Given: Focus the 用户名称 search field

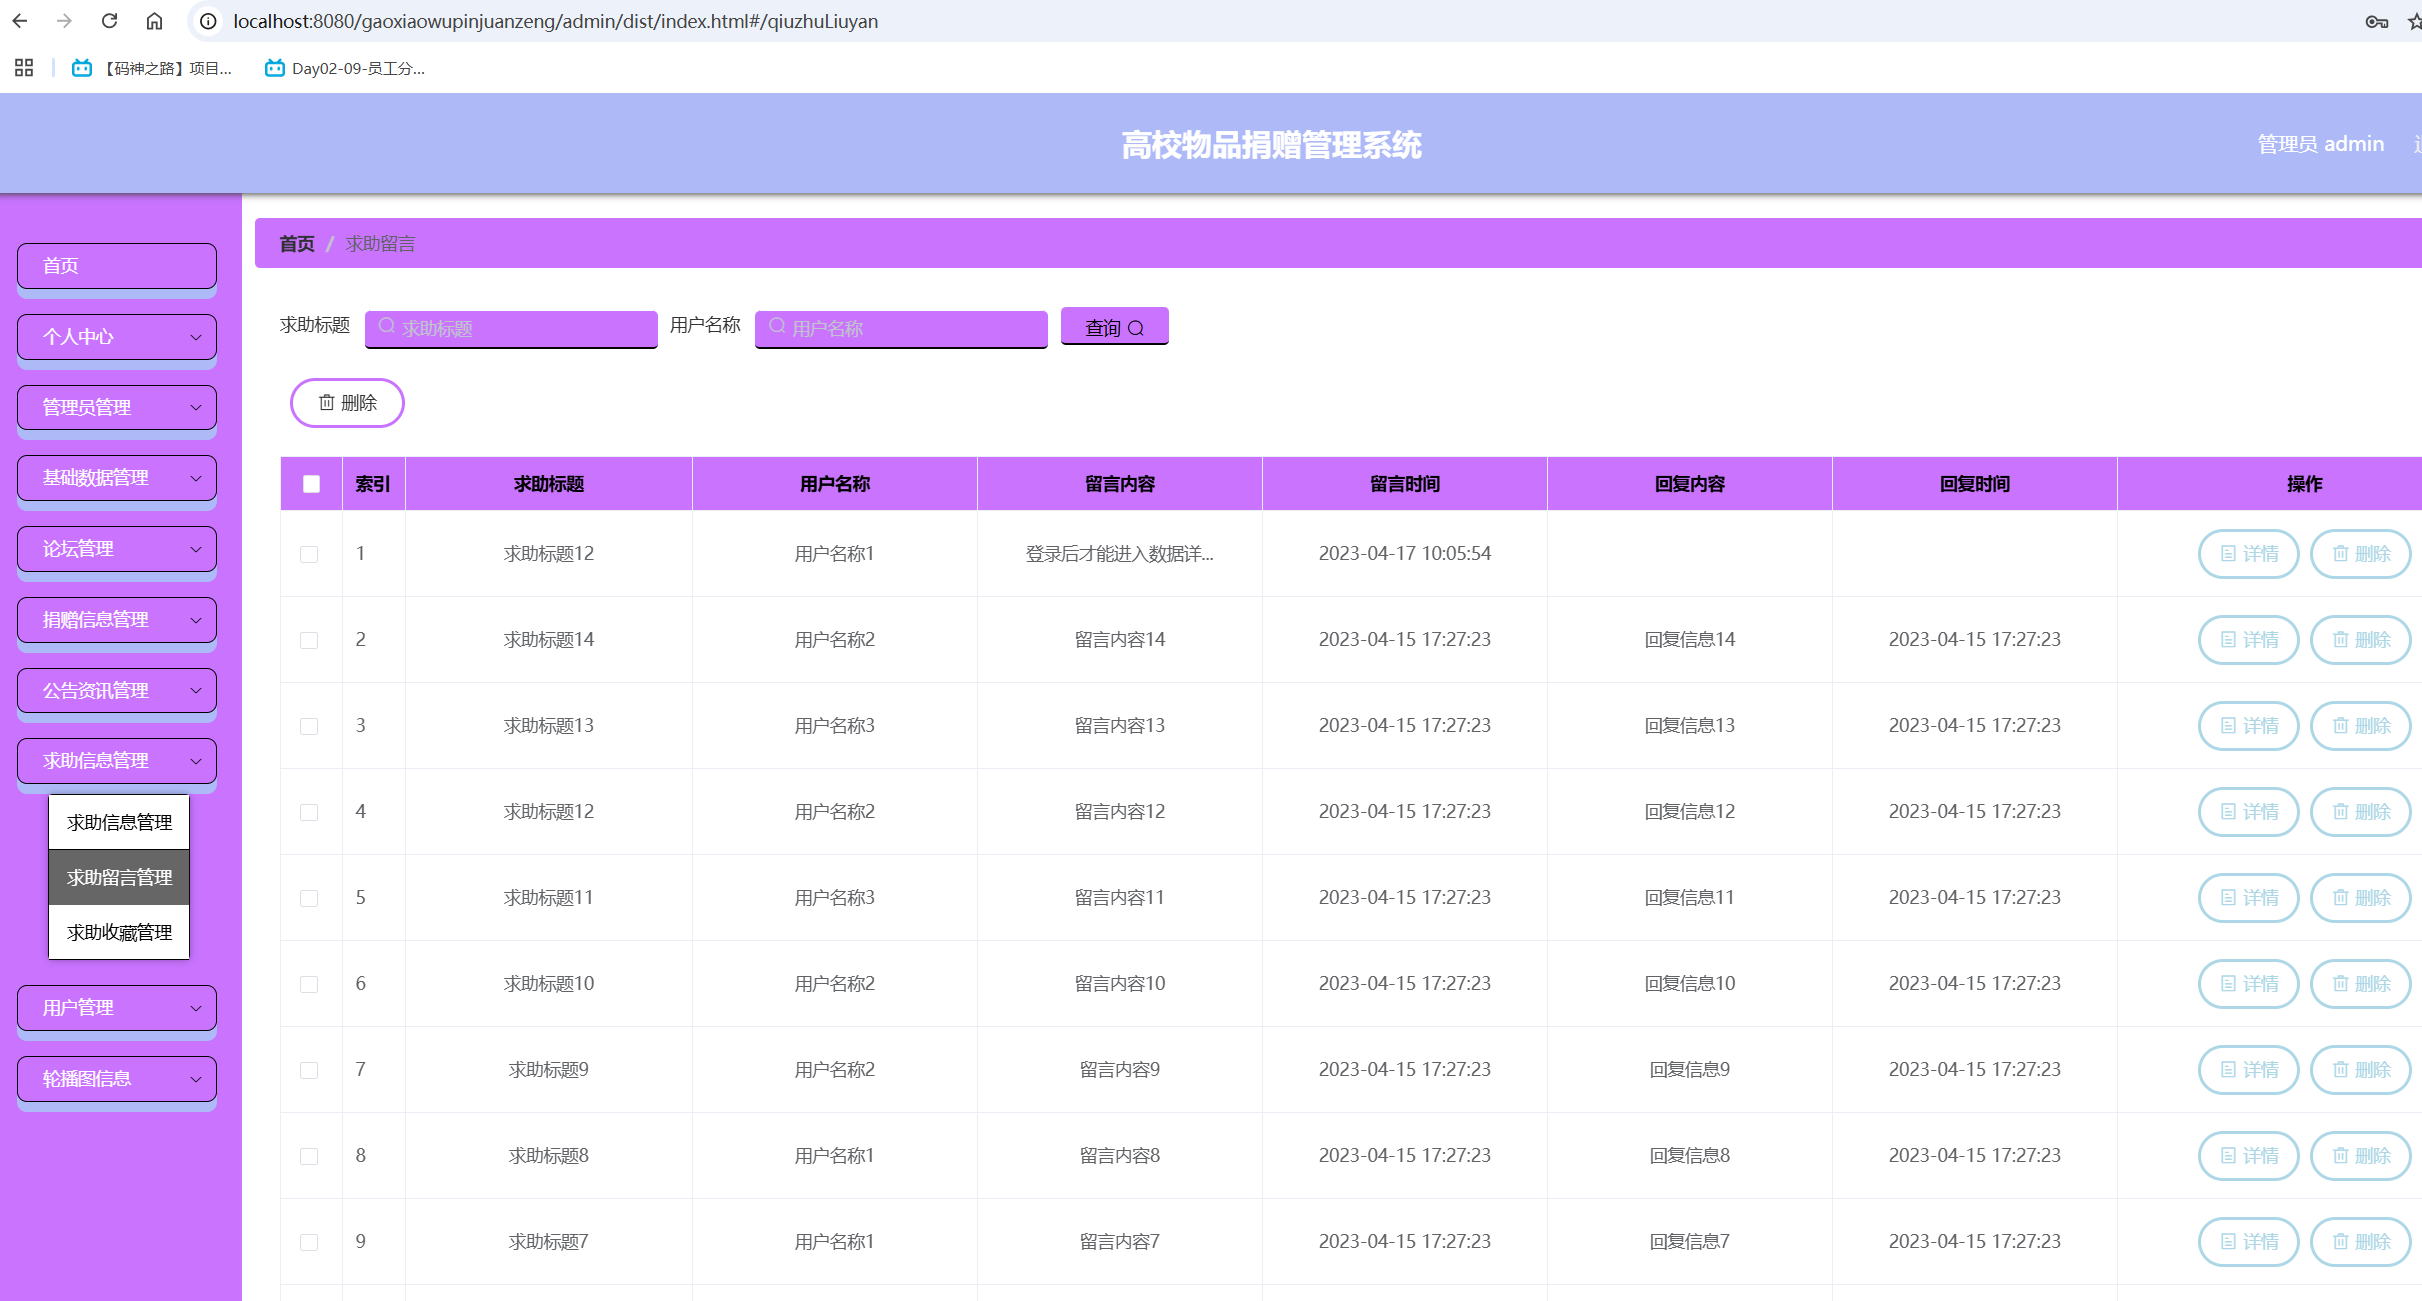Looking at the screenshot, I should click(901, 329).
